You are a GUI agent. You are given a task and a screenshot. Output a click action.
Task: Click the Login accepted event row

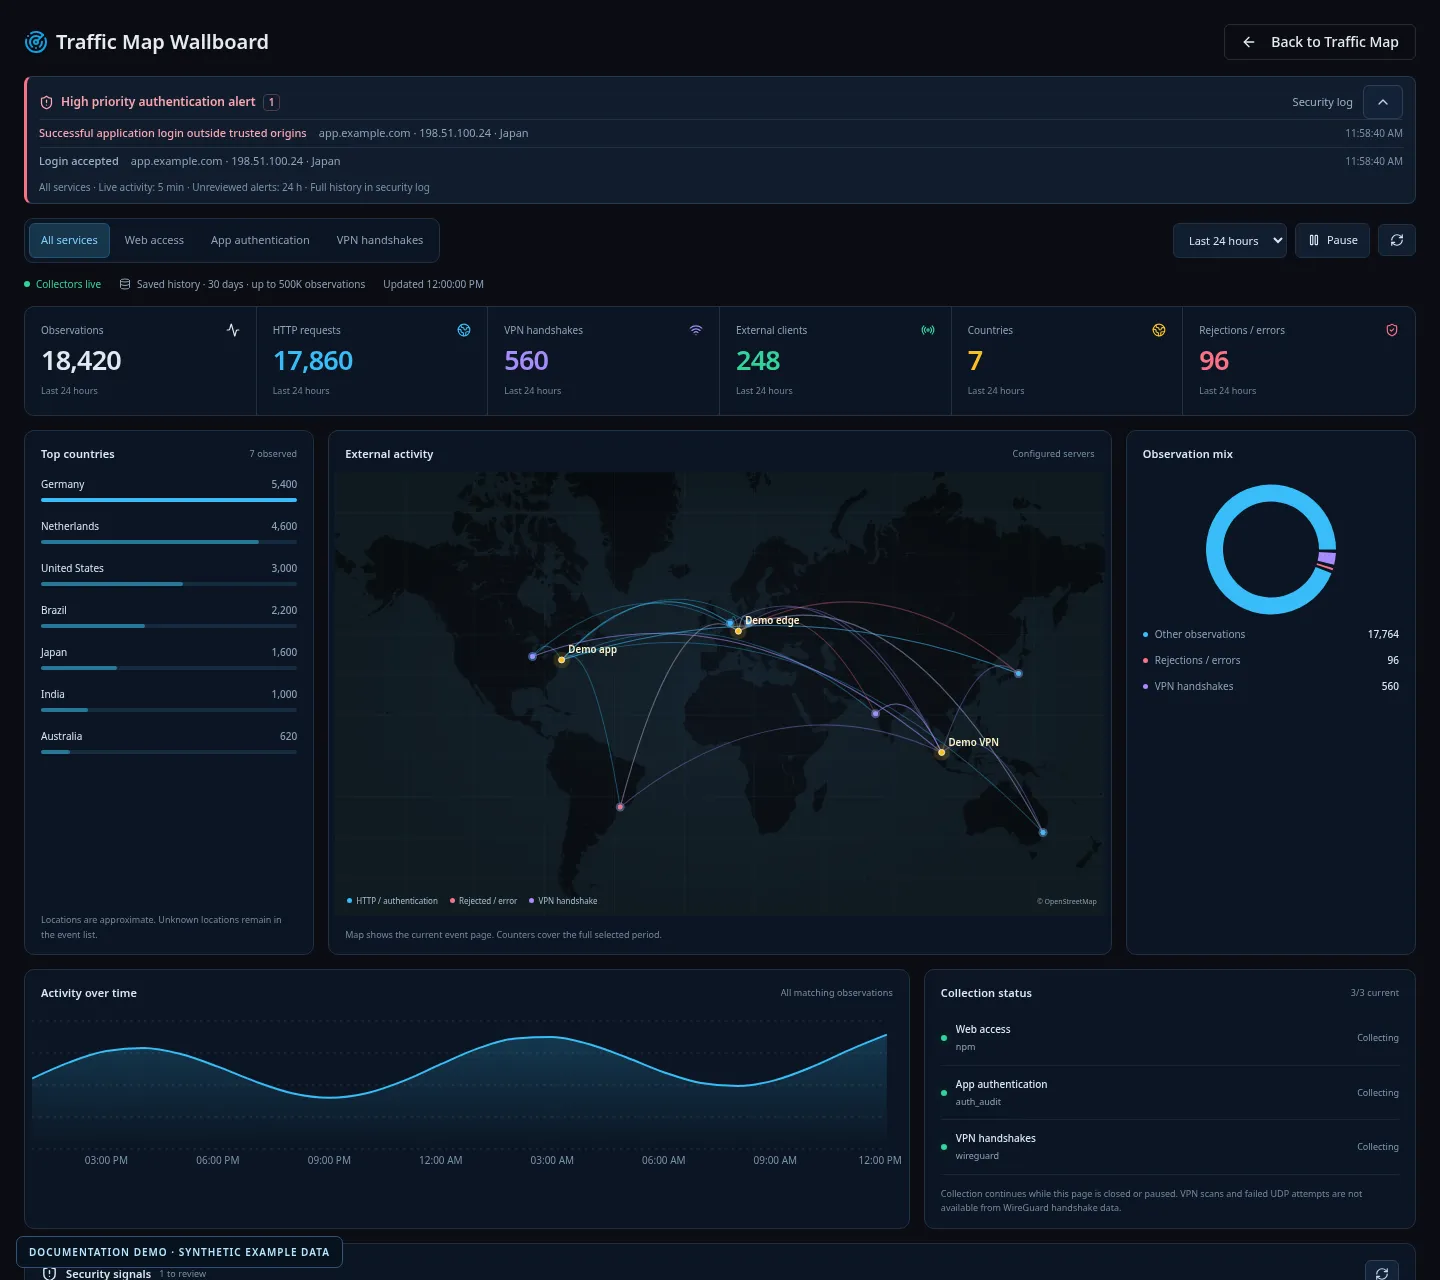point(720,161)
